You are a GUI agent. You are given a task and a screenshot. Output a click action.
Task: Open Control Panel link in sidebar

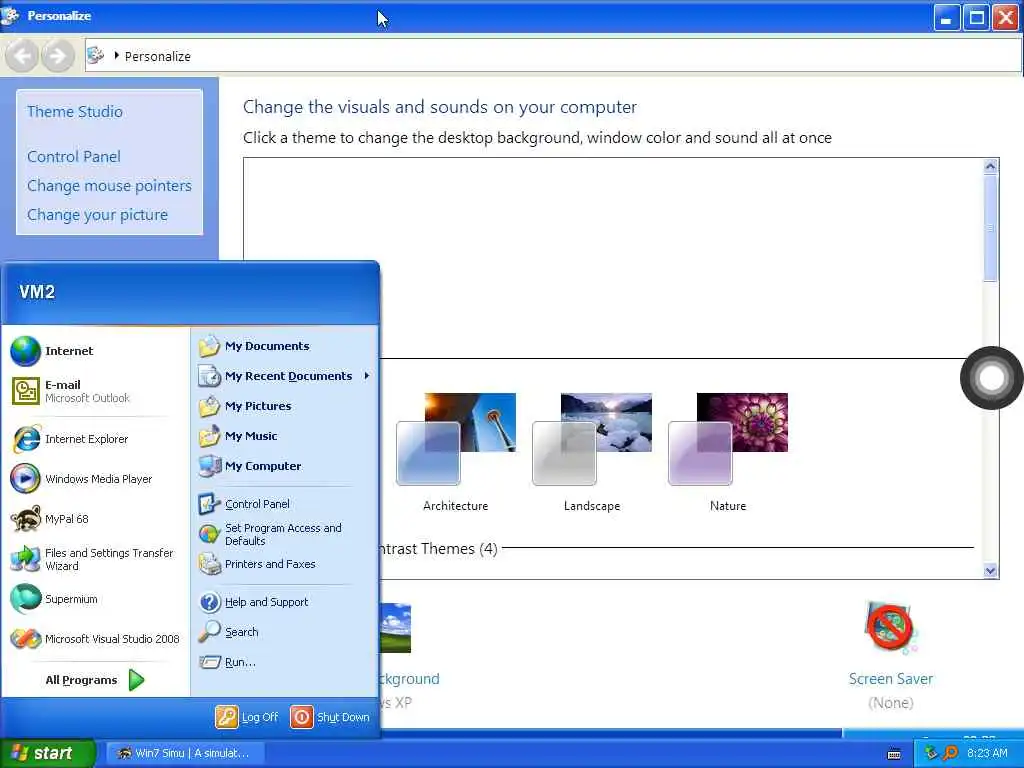click(74, 157)
